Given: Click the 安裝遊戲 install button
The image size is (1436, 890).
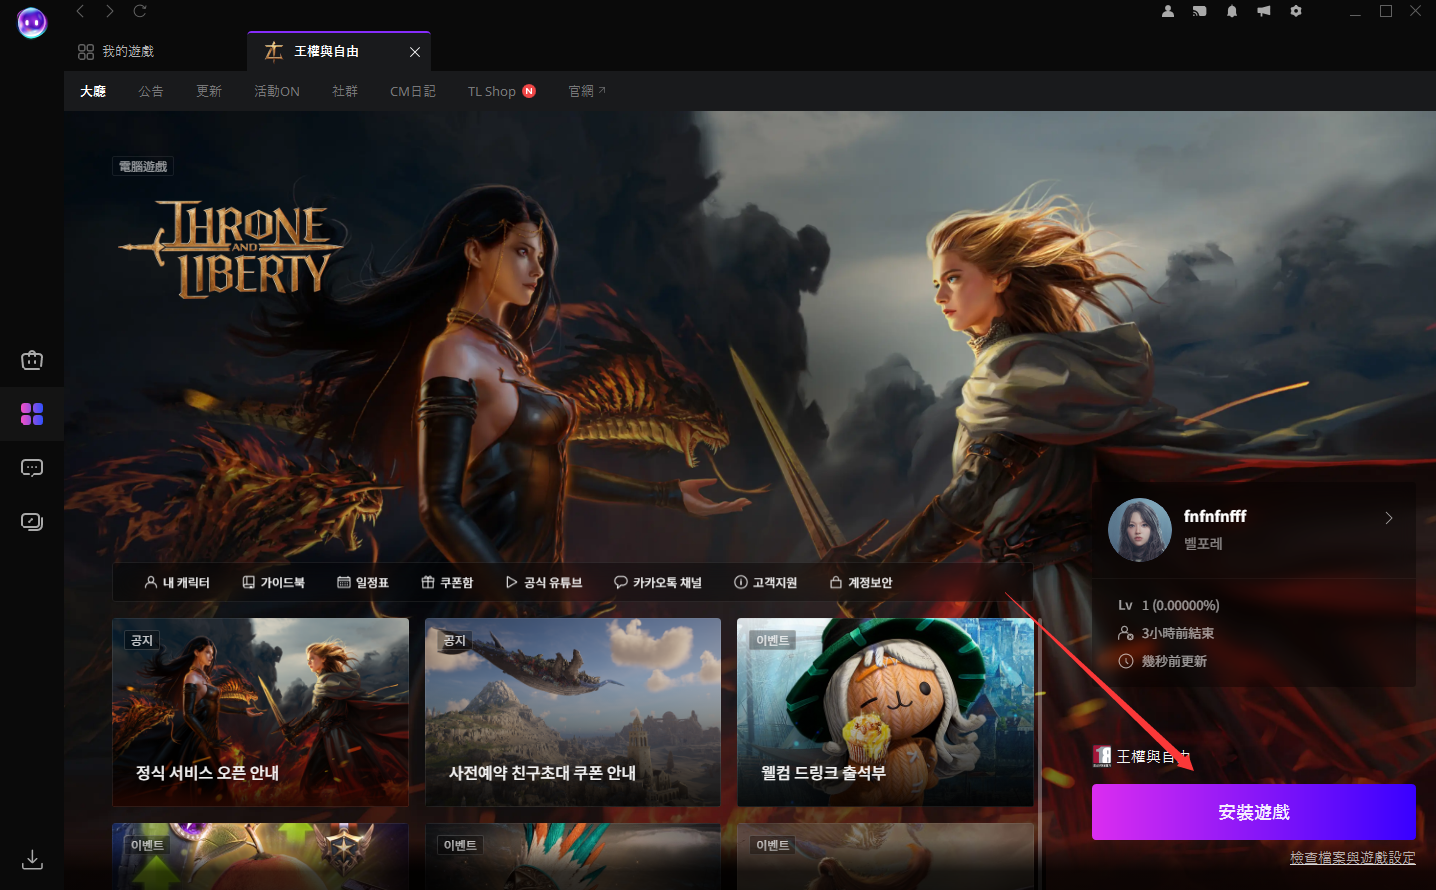Looking at the screenshot, I should click(x=1253, y=812).
